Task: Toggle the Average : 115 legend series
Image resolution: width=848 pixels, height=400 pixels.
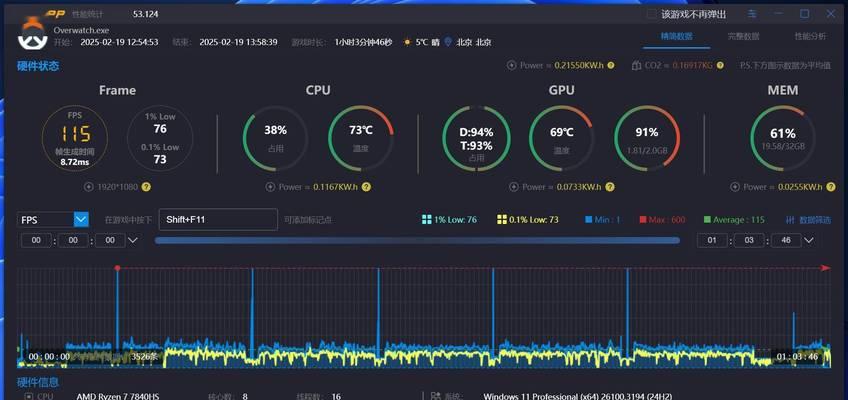Action: pos(734,219)
